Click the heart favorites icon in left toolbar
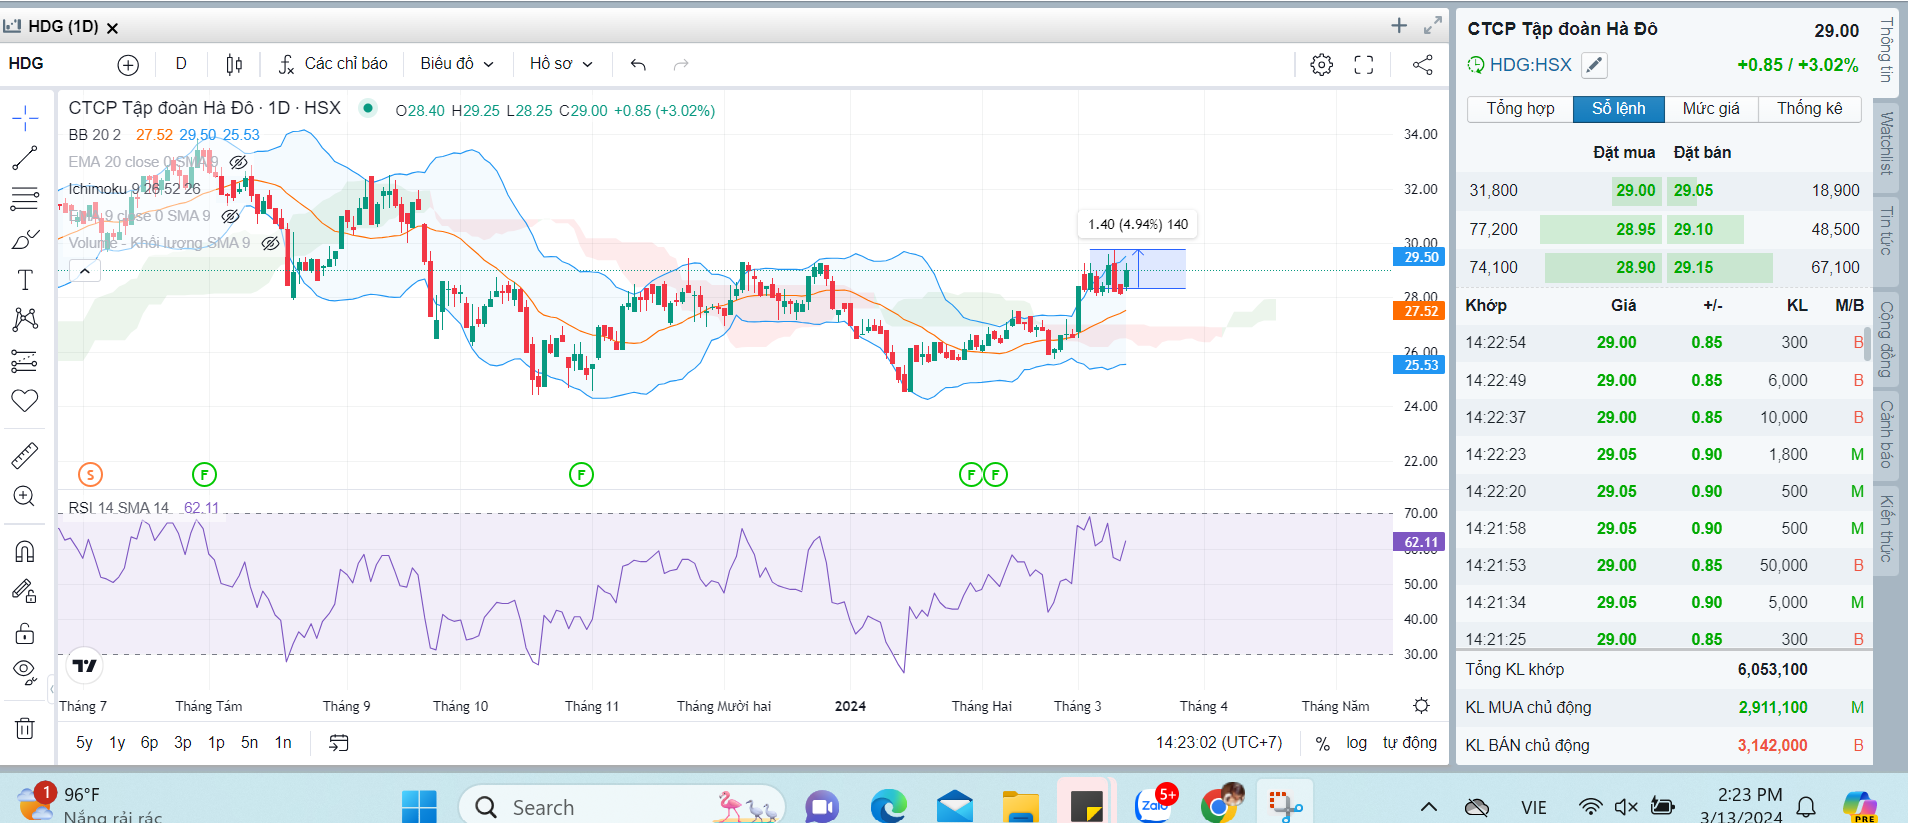 click(25, 400)
